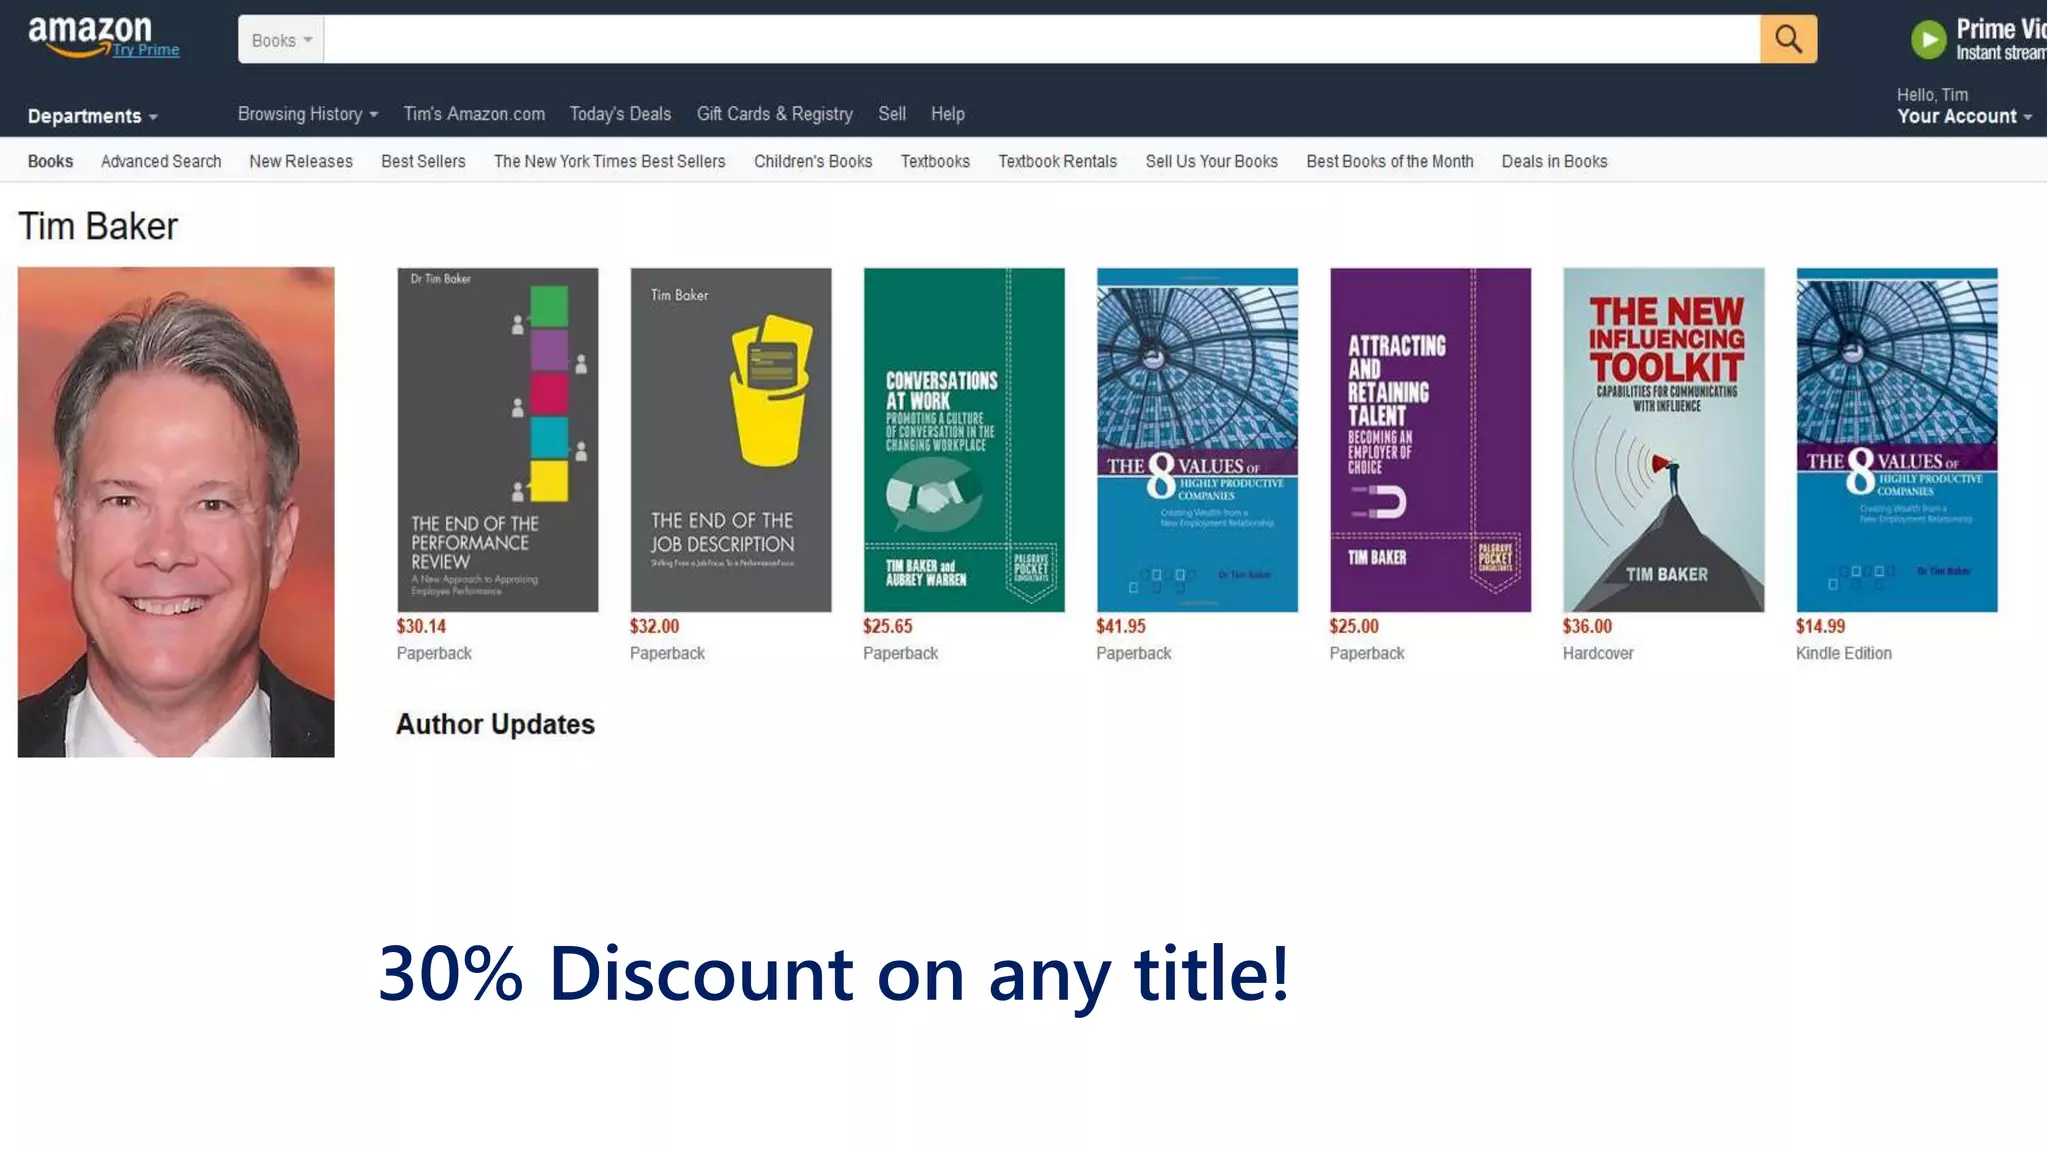The image size is (2048, 1152).
Task: Expand the Departments menu
Action: [93, 116]
